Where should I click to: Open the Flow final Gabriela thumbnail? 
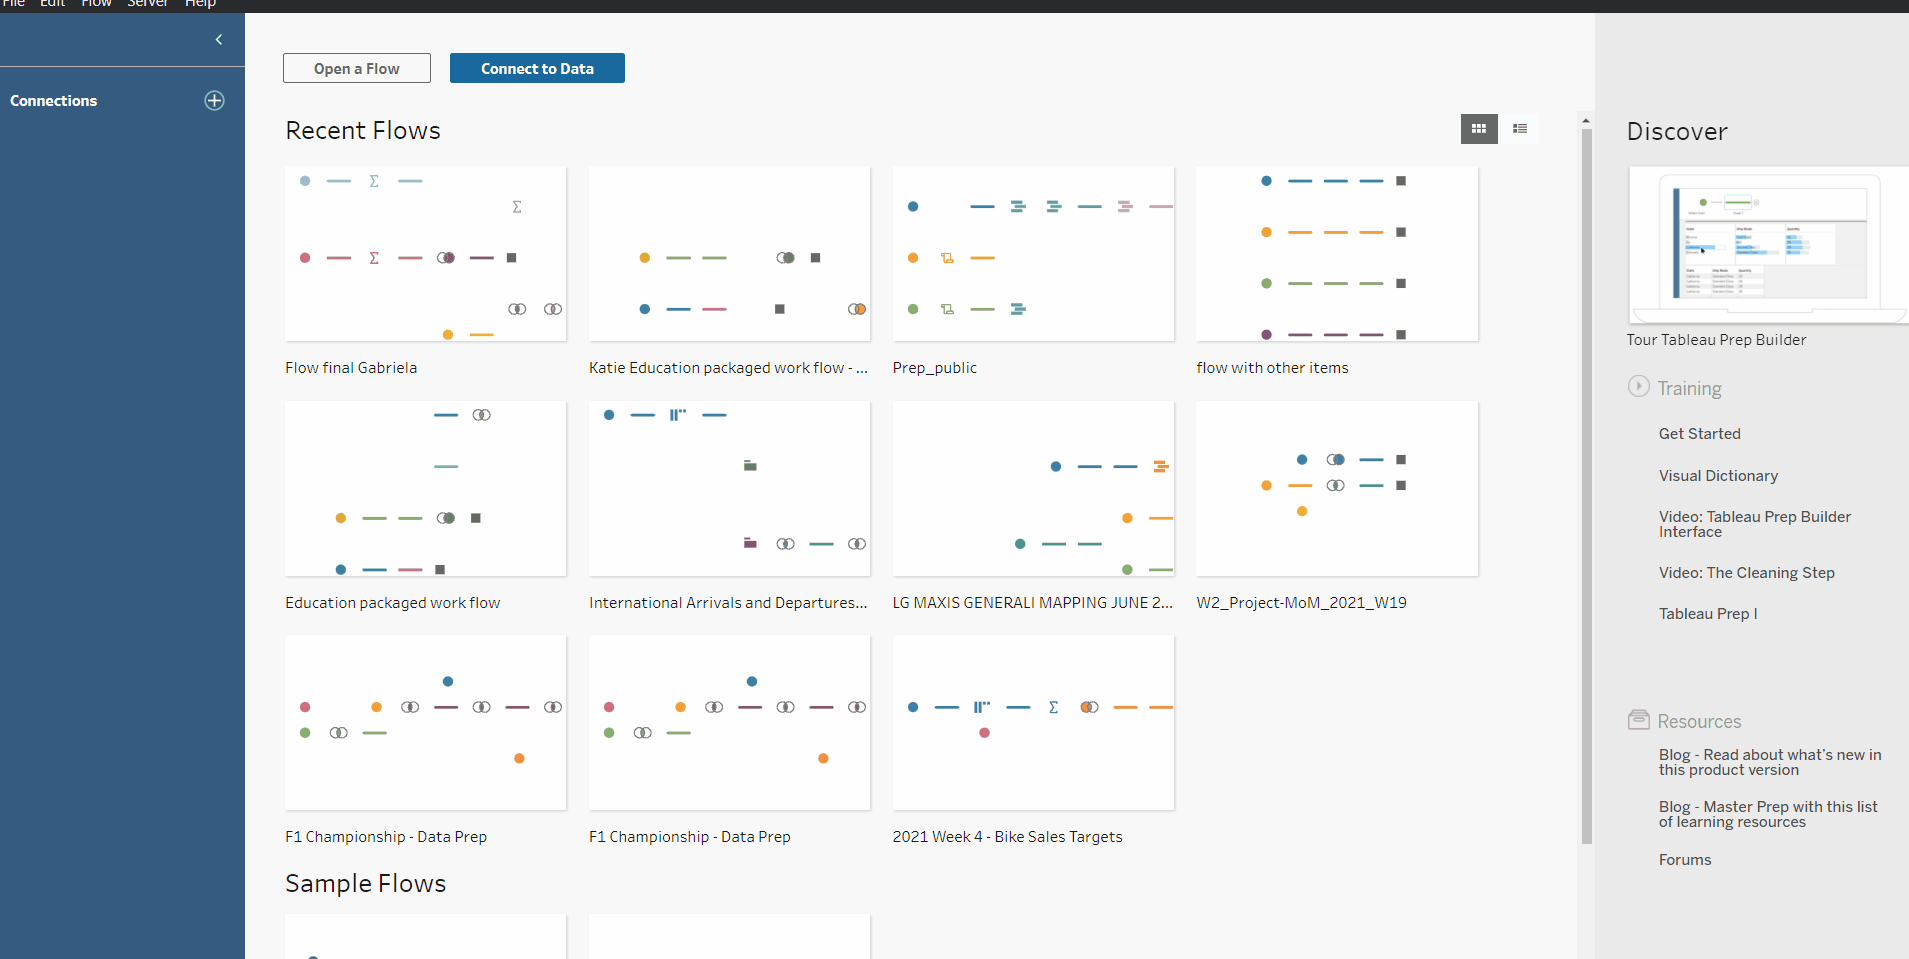426,254
